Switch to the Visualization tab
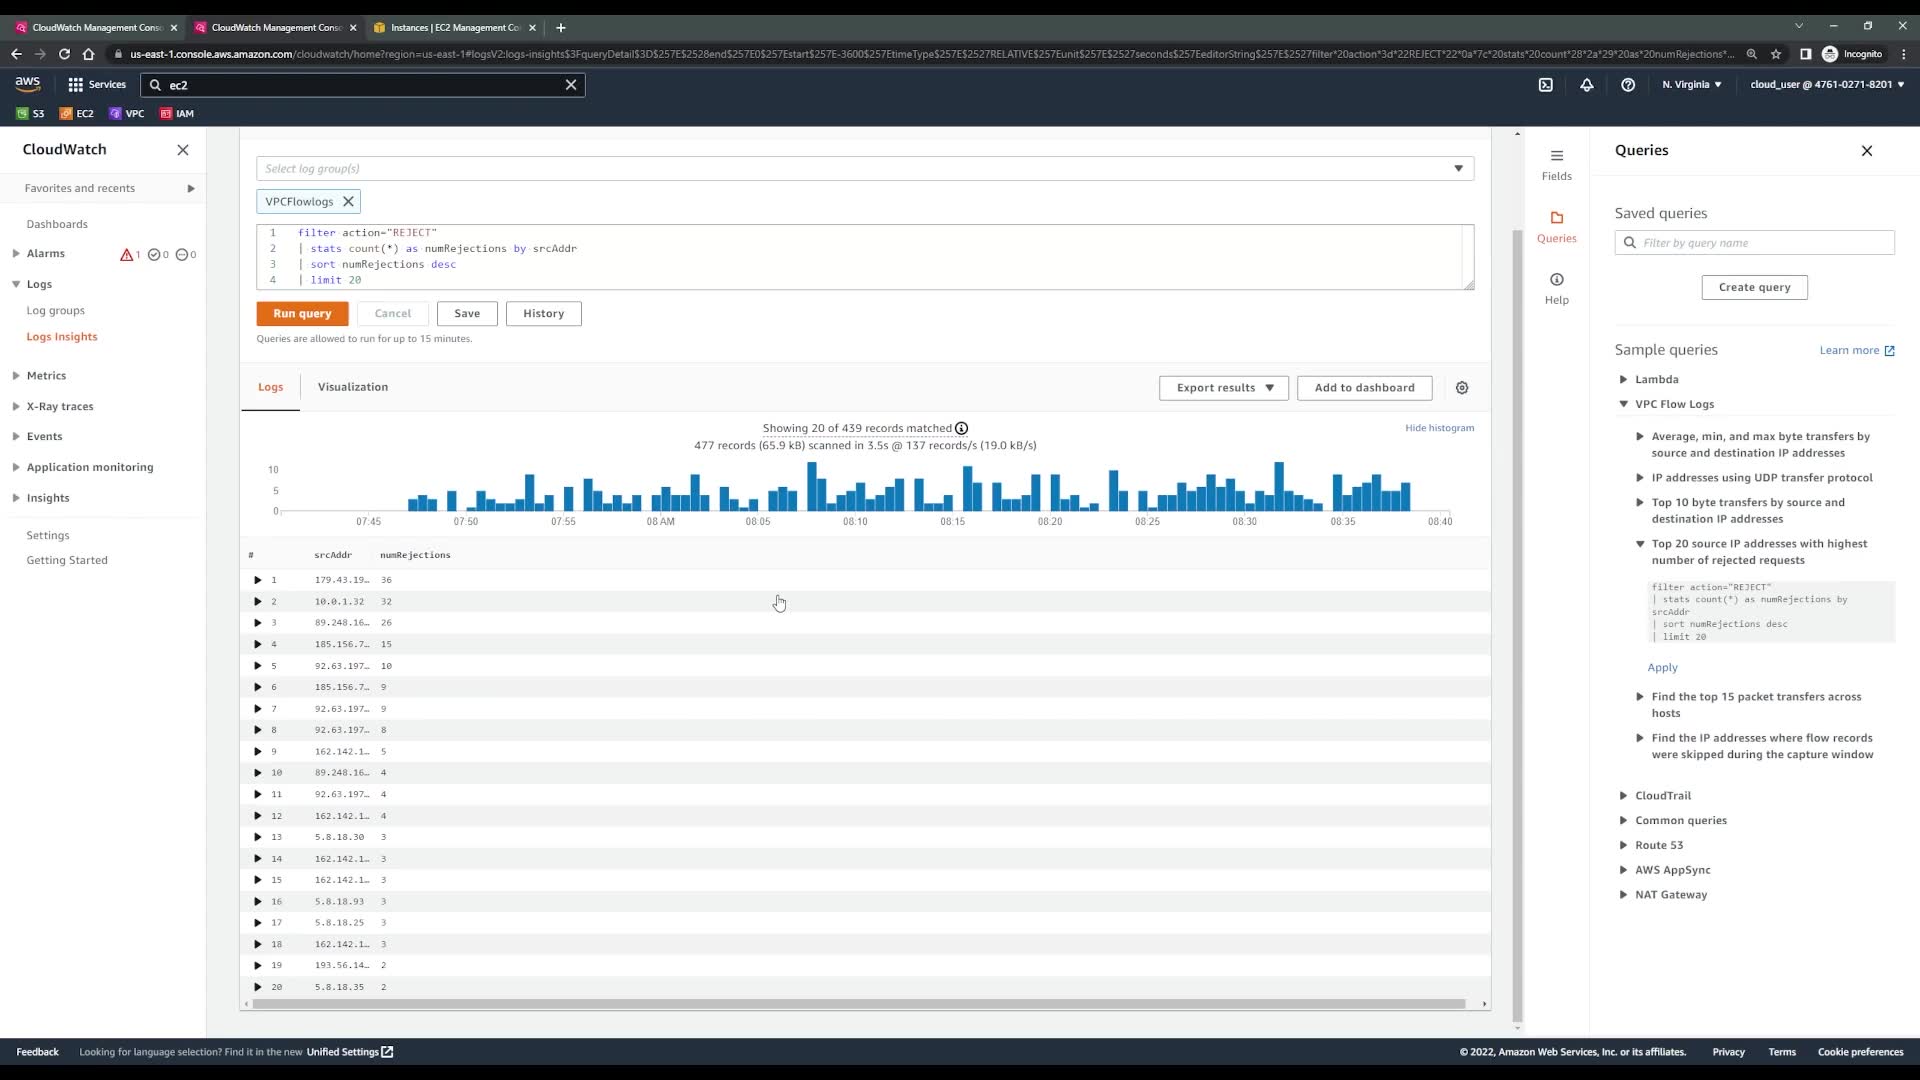The image size is (1920, 1080). point(352,387)
